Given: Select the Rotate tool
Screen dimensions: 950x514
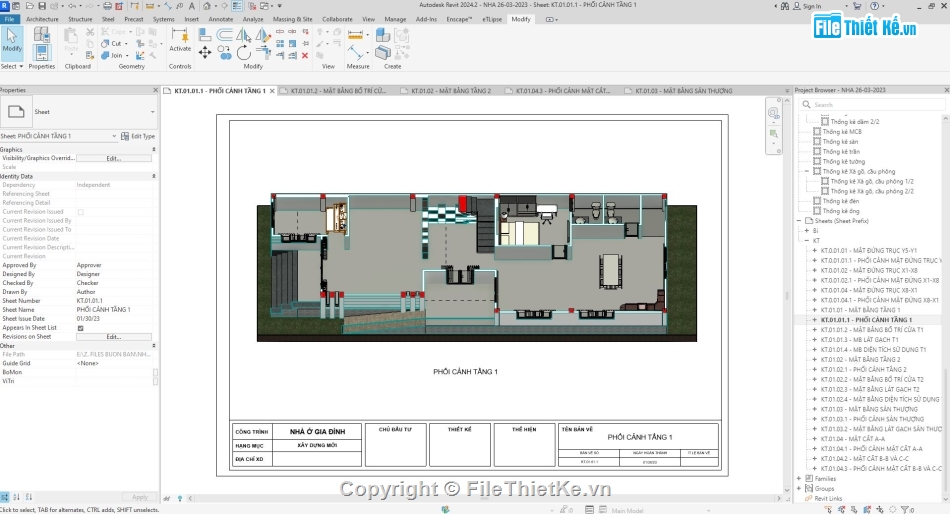Looking at the screenshot, I should point(244,53).
